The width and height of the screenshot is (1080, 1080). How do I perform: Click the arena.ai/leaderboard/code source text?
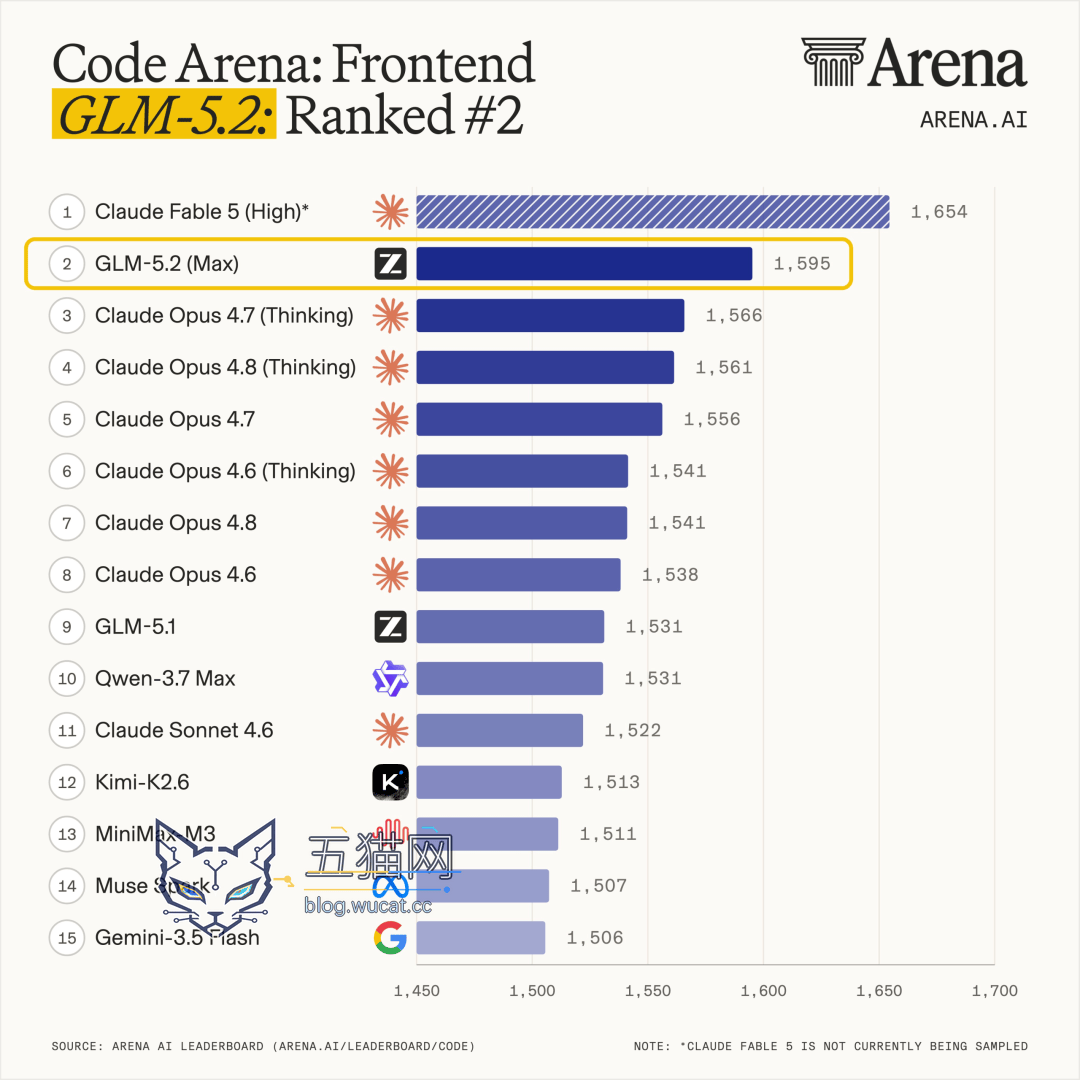376,1046
